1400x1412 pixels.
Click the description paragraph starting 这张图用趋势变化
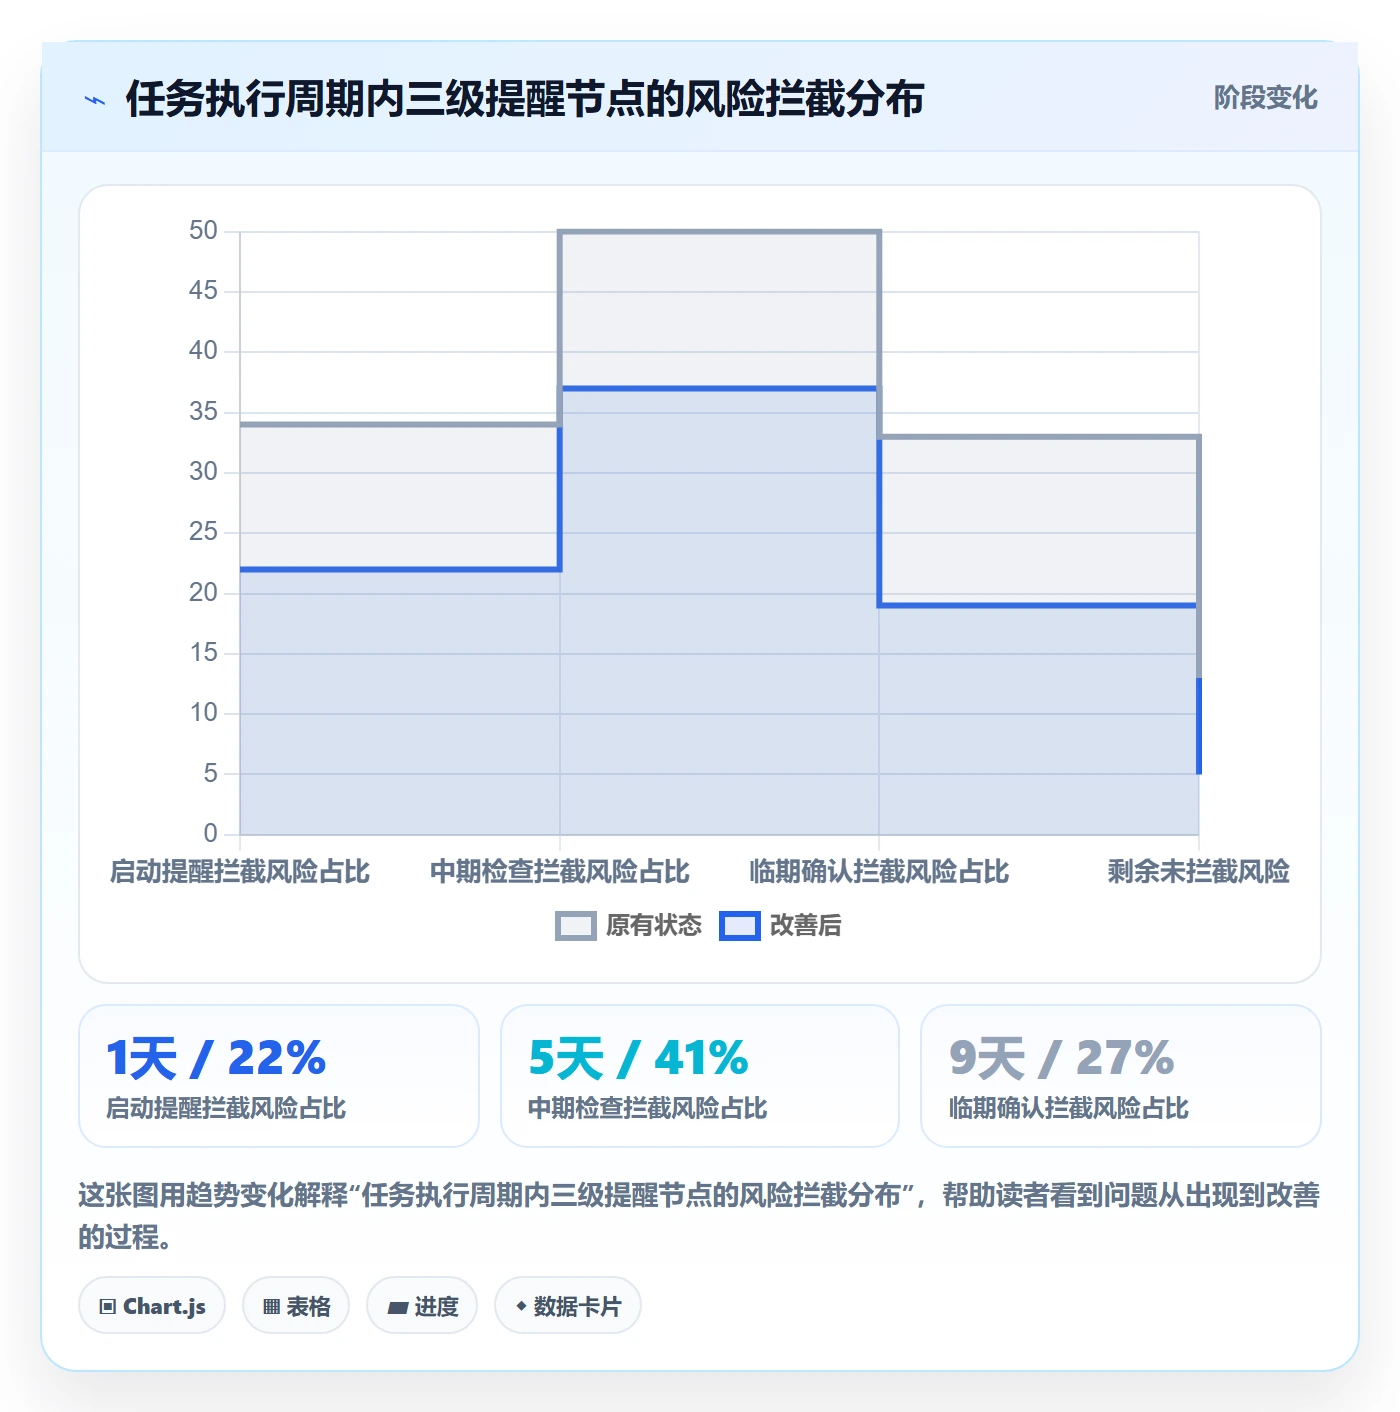point(699,1216)
